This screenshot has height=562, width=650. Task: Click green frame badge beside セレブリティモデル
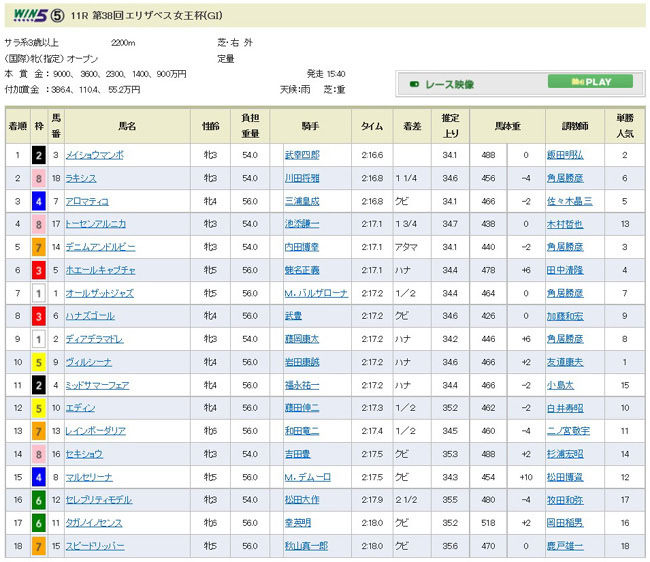click(38, 499)
